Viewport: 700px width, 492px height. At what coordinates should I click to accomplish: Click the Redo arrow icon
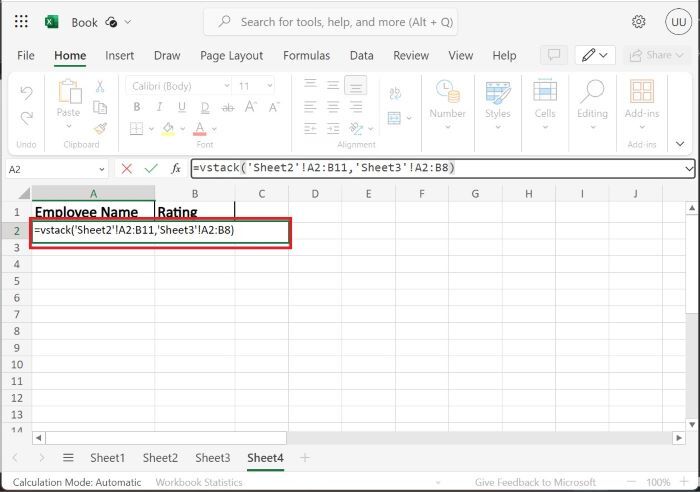[26, 118]
